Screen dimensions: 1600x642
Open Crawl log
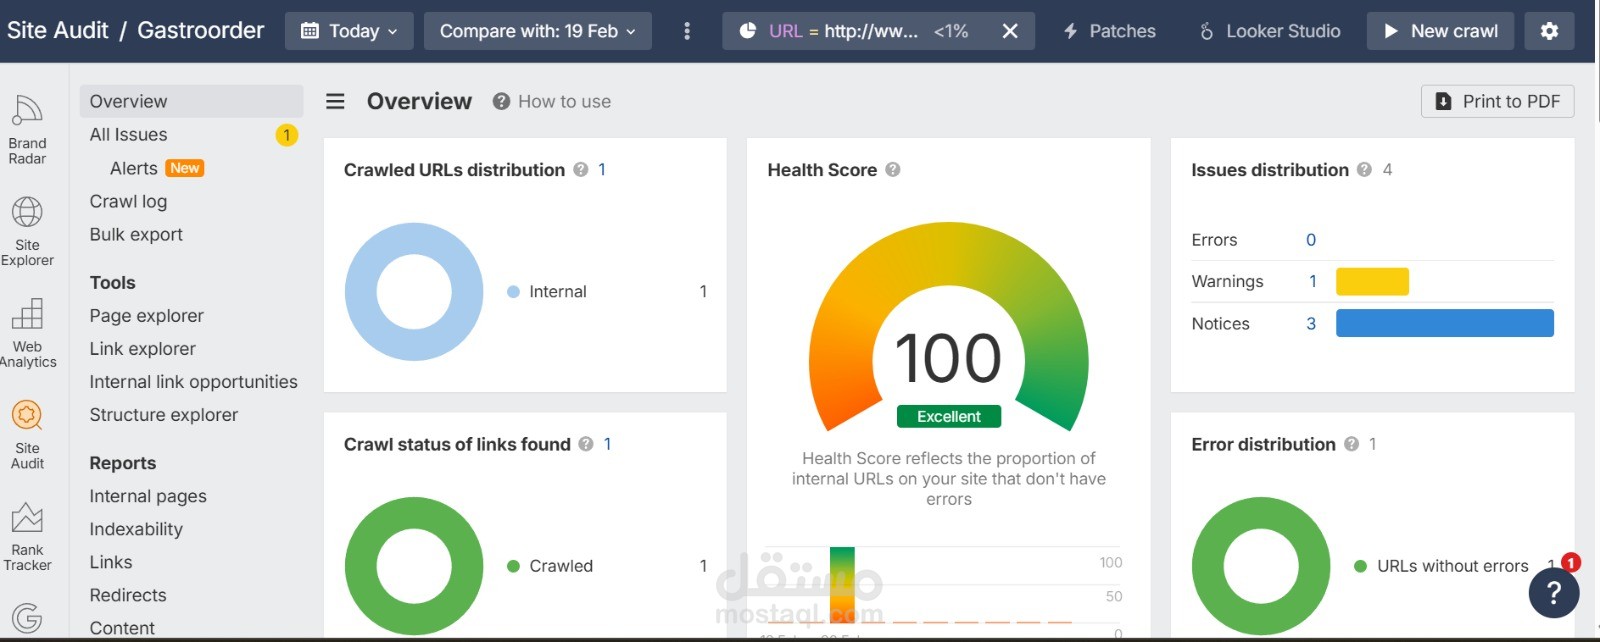(x=128, y=201)
